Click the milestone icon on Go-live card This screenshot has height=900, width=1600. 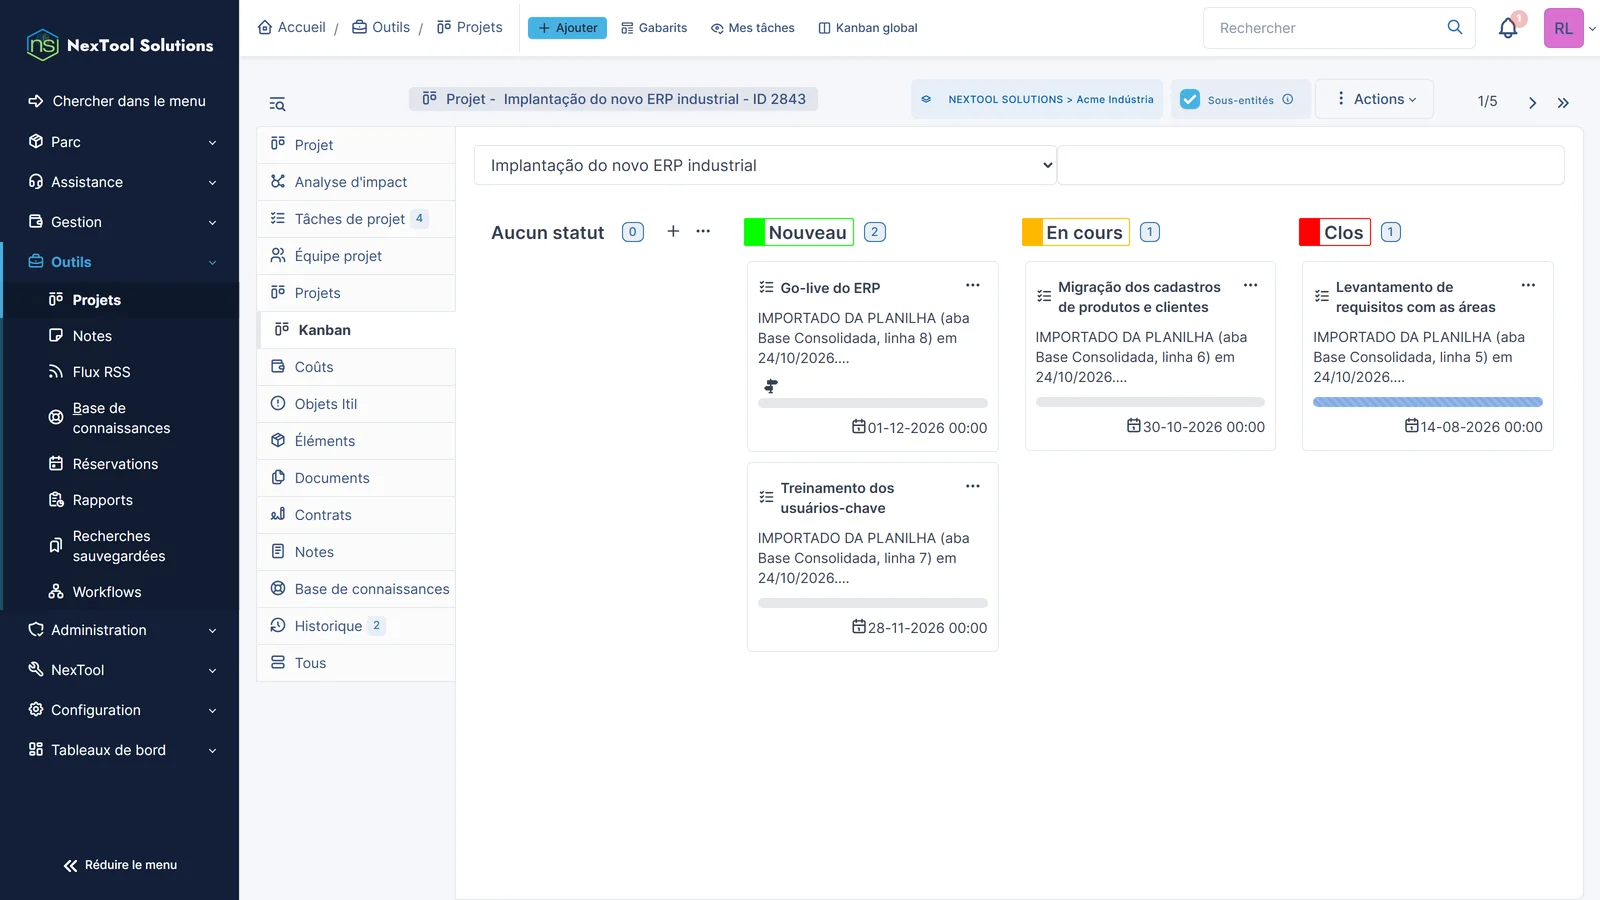[771, 386]
